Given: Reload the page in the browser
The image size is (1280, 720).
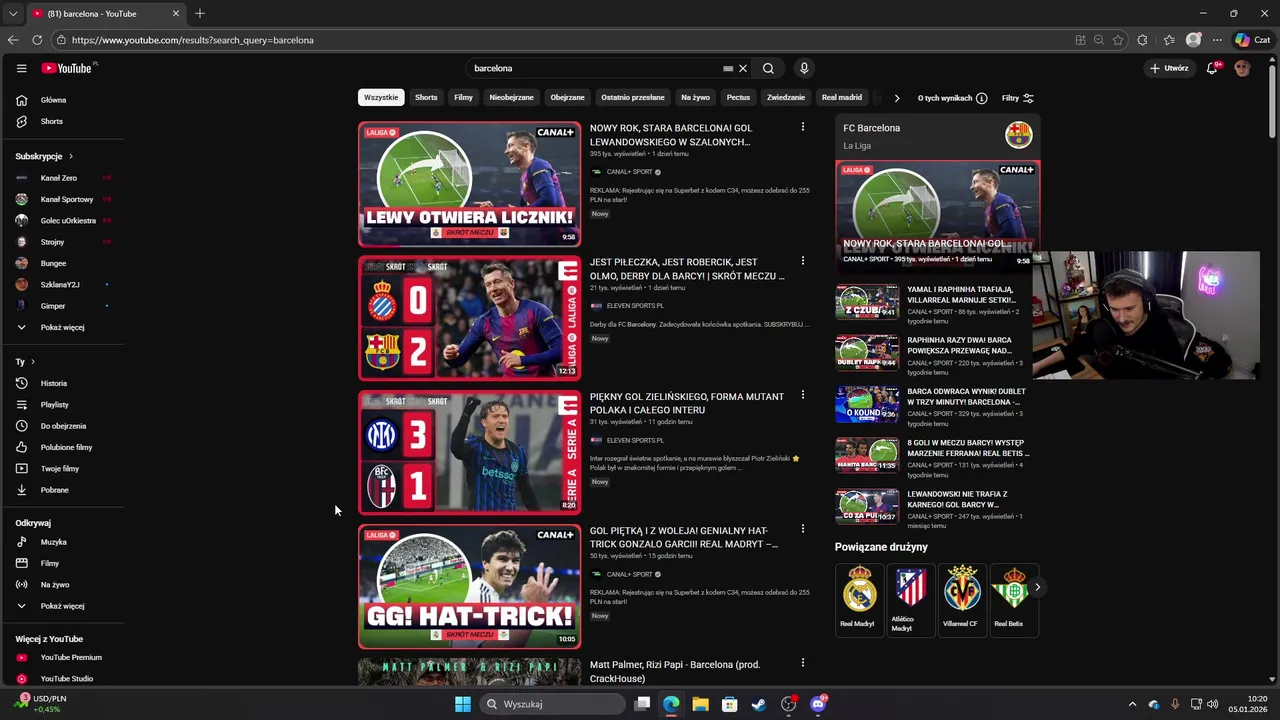Looking at the screenshot, I should [x=37, y=40].
